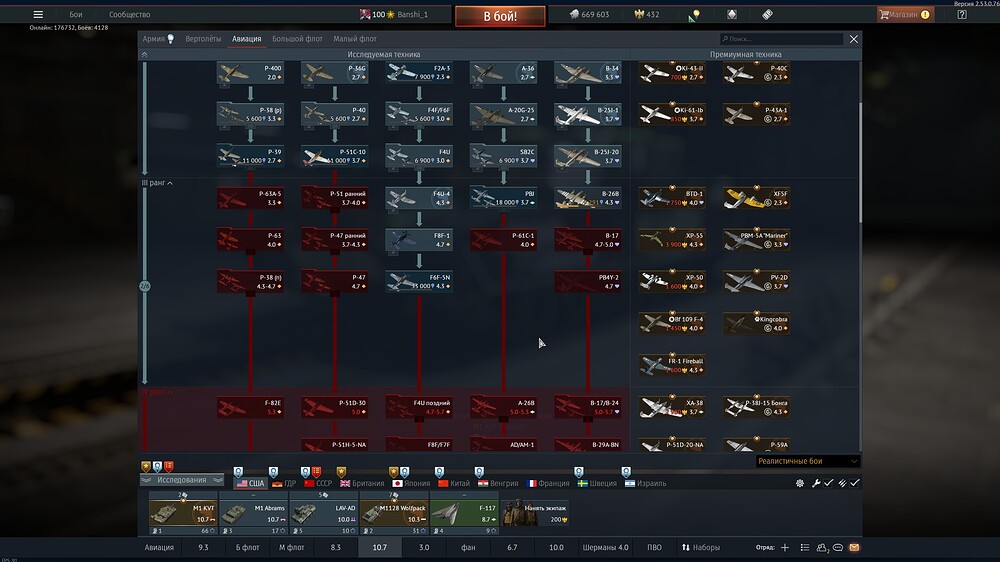The image size is (1000, 562).
Task: Expand the Наборы presets list
Action: click(700, 548)
